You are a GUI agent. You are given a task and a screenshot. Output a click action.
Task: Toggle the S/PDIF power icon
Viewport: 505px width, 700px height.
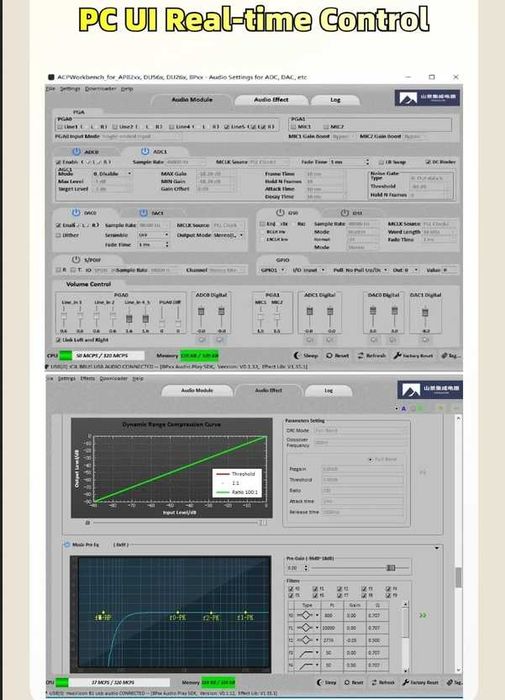pyautogui.click(x=76, y=259)
